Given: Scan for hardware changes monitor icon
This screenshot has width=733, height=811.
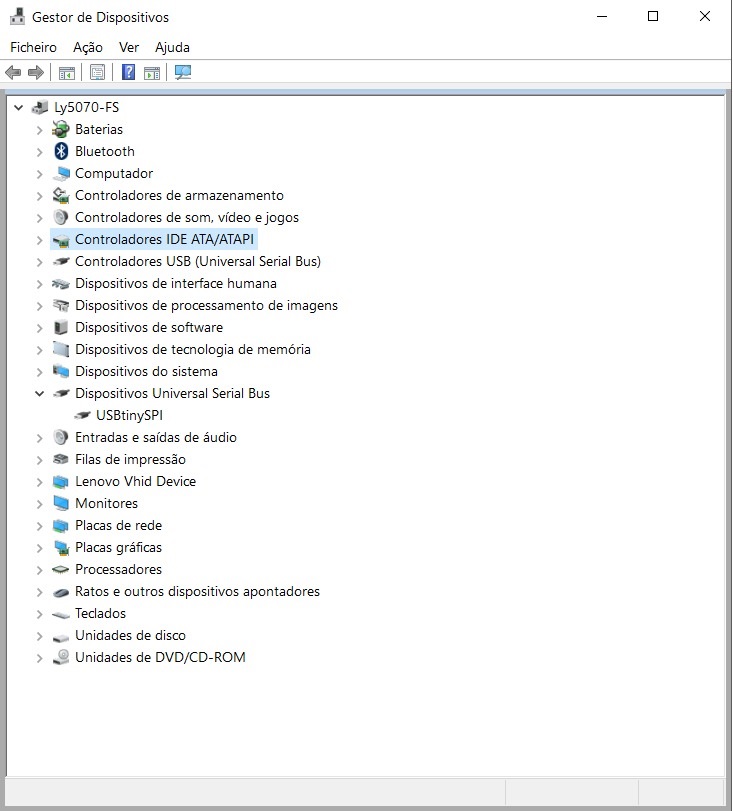Looking at the screenshot, I should click(183, 72).
